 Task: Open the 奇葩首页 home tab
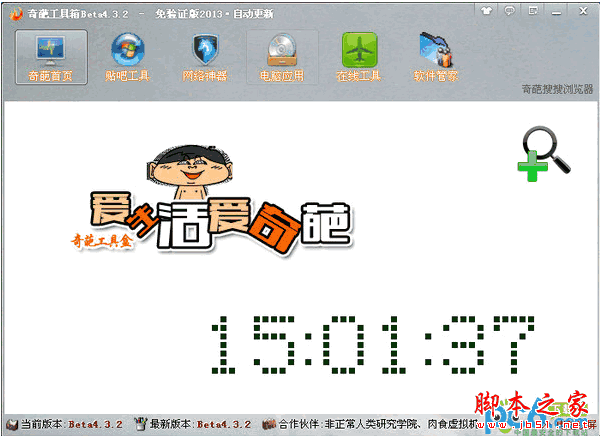[51, 57]
